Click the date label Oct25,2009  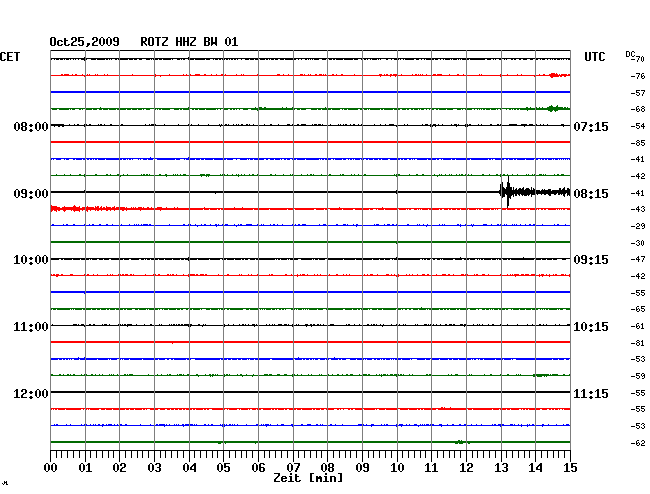point(84,42)
